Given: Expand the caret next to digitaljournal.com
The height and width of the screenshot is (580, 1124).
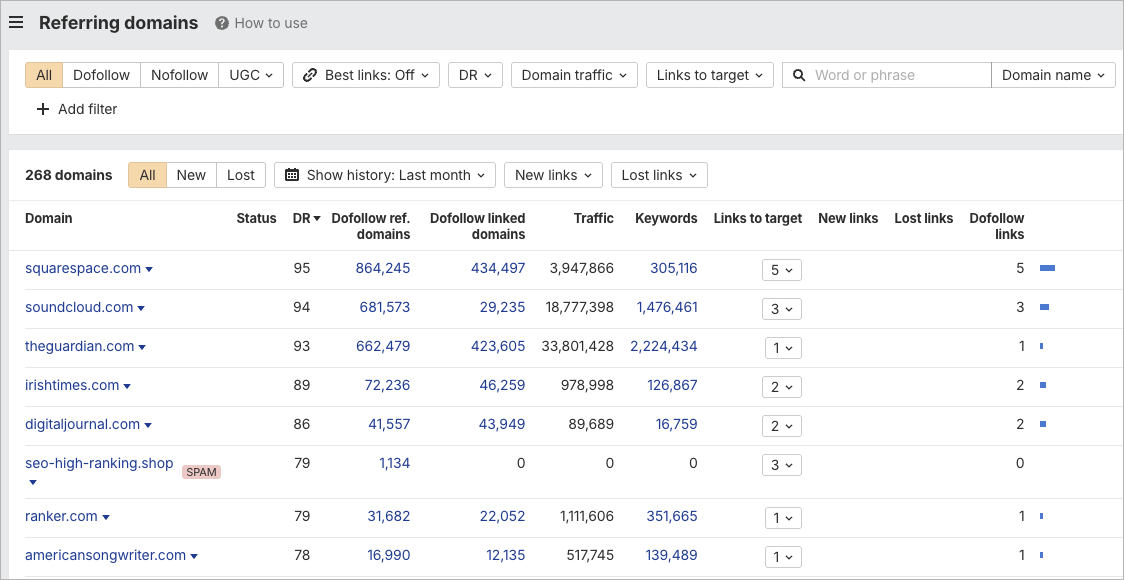Looking at the screenshot, I should coord(148,425).
